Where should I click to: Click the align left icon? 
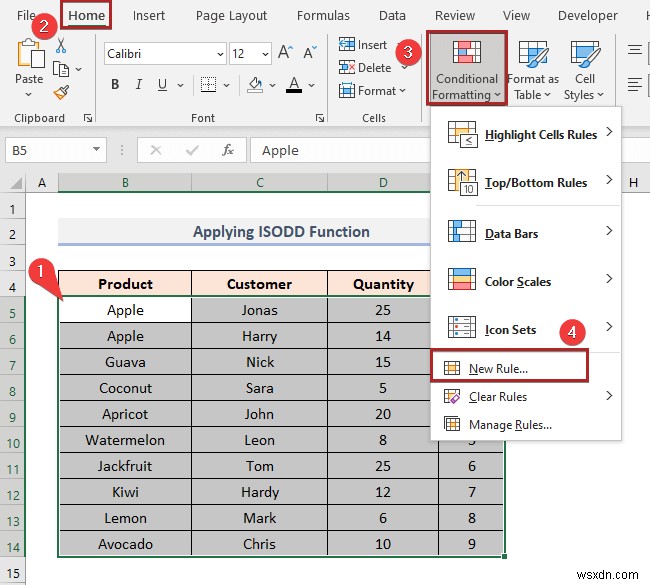coord(634,85)
